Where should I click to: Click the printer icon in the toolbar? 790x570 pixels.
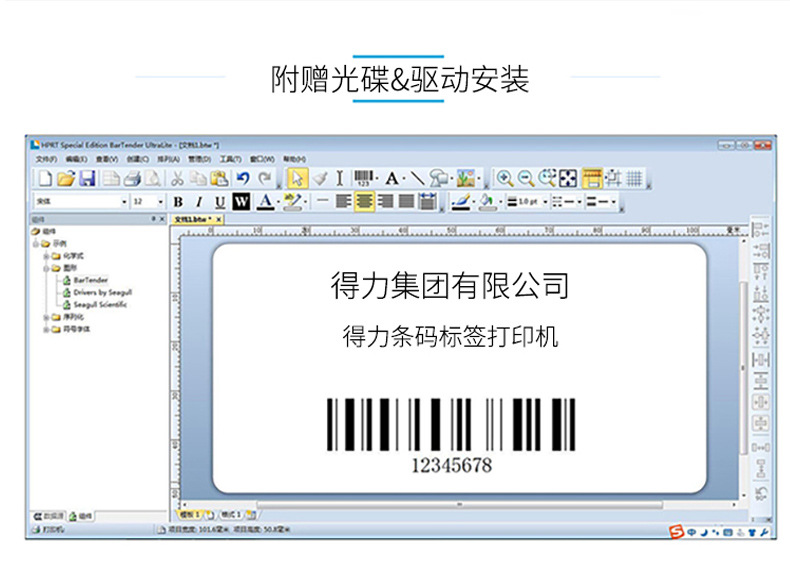click(x=132, y=178)
